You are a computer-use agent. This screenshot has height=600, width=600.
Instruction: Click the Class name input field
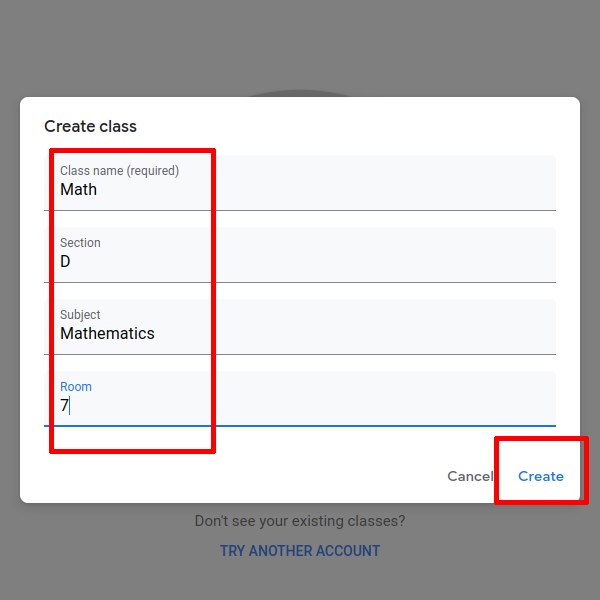coord(300,183)
